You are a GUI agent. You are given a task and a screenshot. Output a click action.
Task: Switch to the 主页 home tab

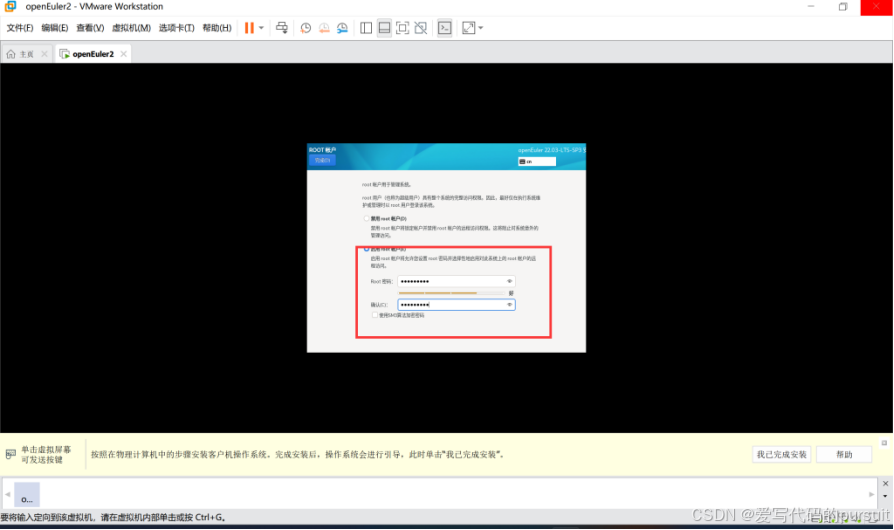point(21,54)
